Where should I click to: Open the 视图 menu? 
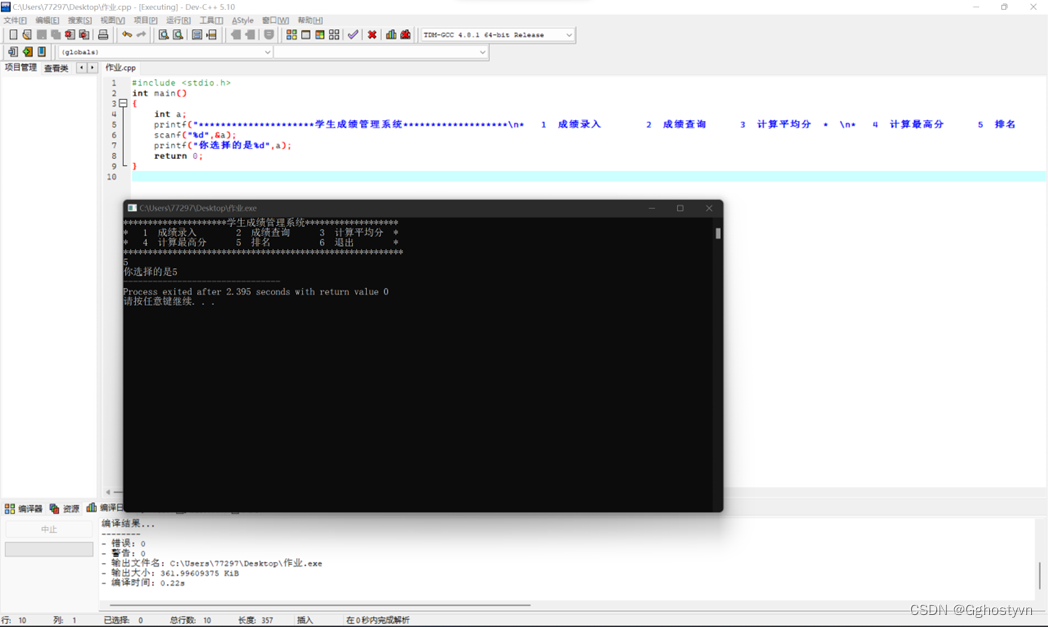tap(112, 20)
